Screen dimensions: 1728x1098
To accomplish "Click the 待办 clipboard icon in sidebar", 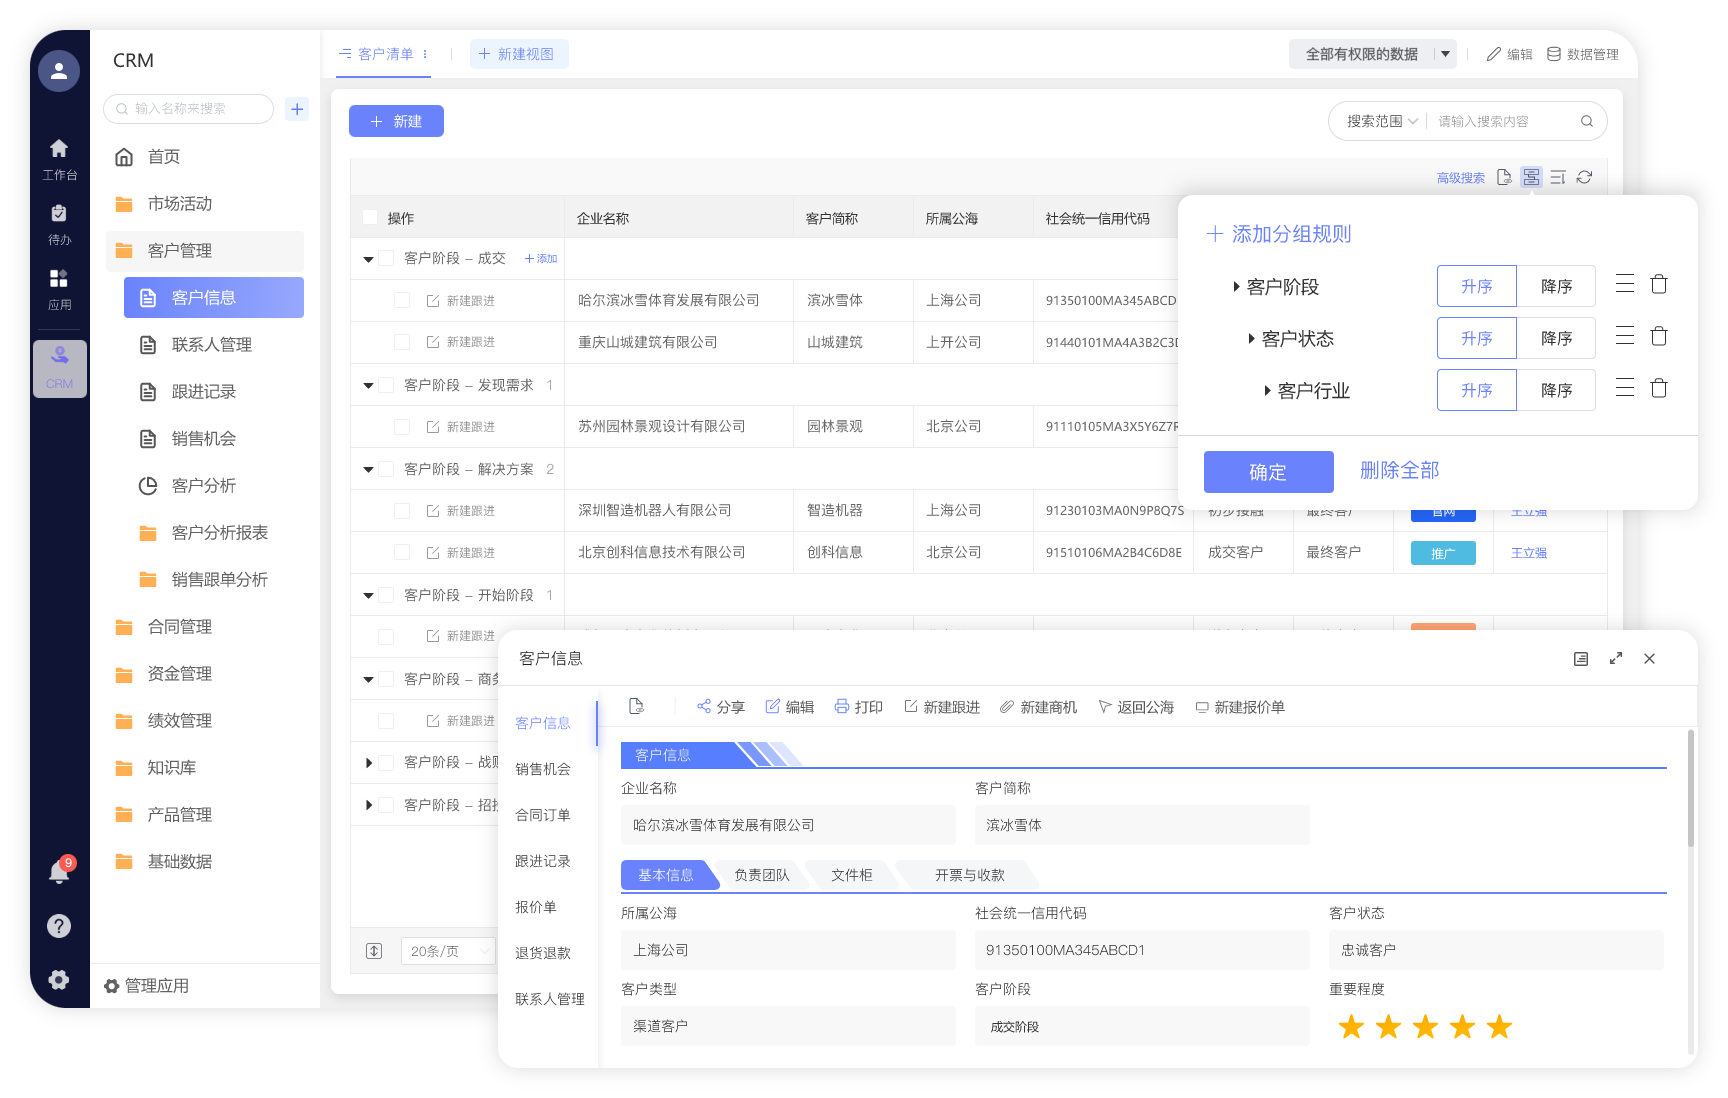I will [59, 213].
